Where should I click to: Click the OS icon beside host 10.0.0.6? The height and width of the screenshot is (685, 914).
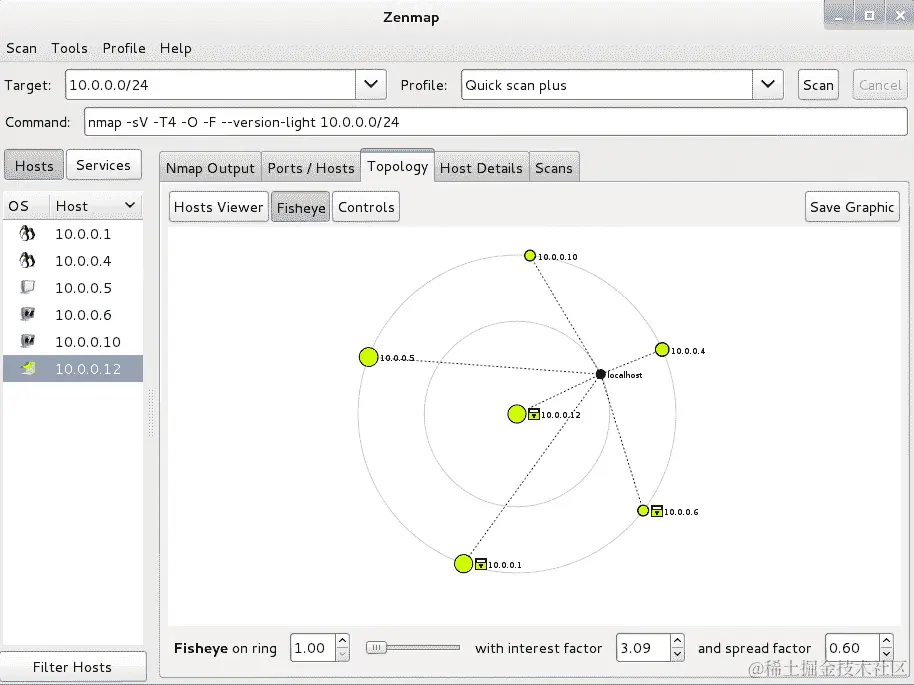click(27, 314)
